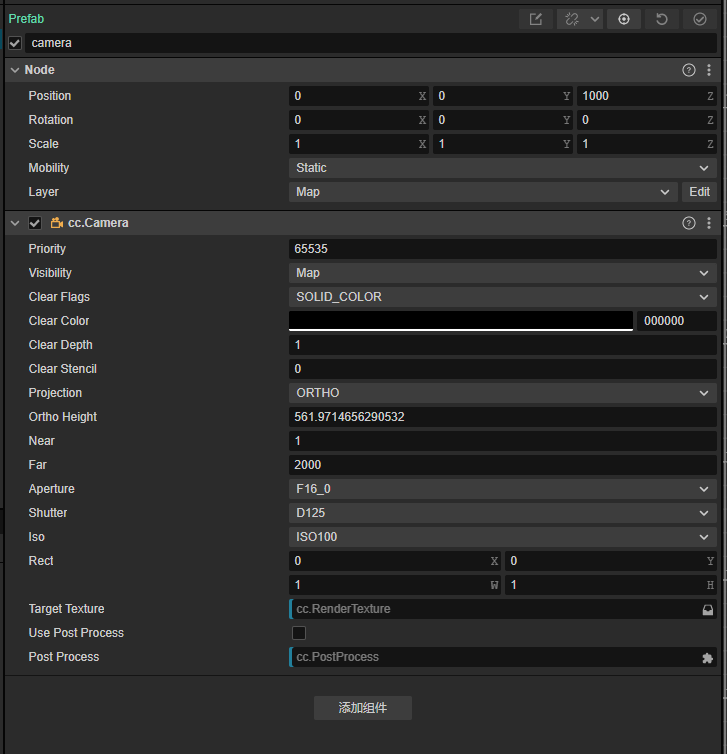The width and height of the screenshot is (727, 754).
Task: Click the Position property label
Action: pos(50,96)
